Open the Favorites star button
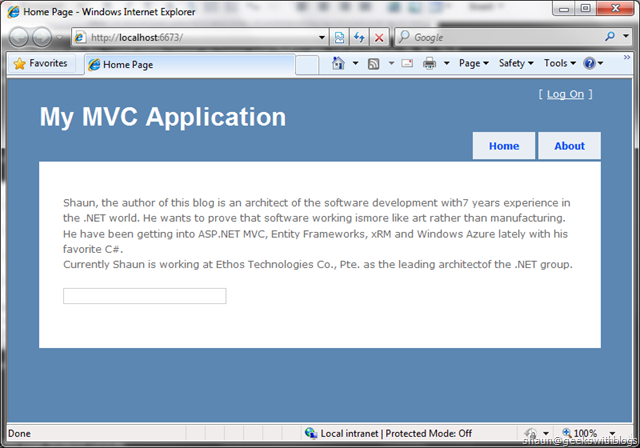The width and height of the screenshot is (640, 448). pos(40,63)
